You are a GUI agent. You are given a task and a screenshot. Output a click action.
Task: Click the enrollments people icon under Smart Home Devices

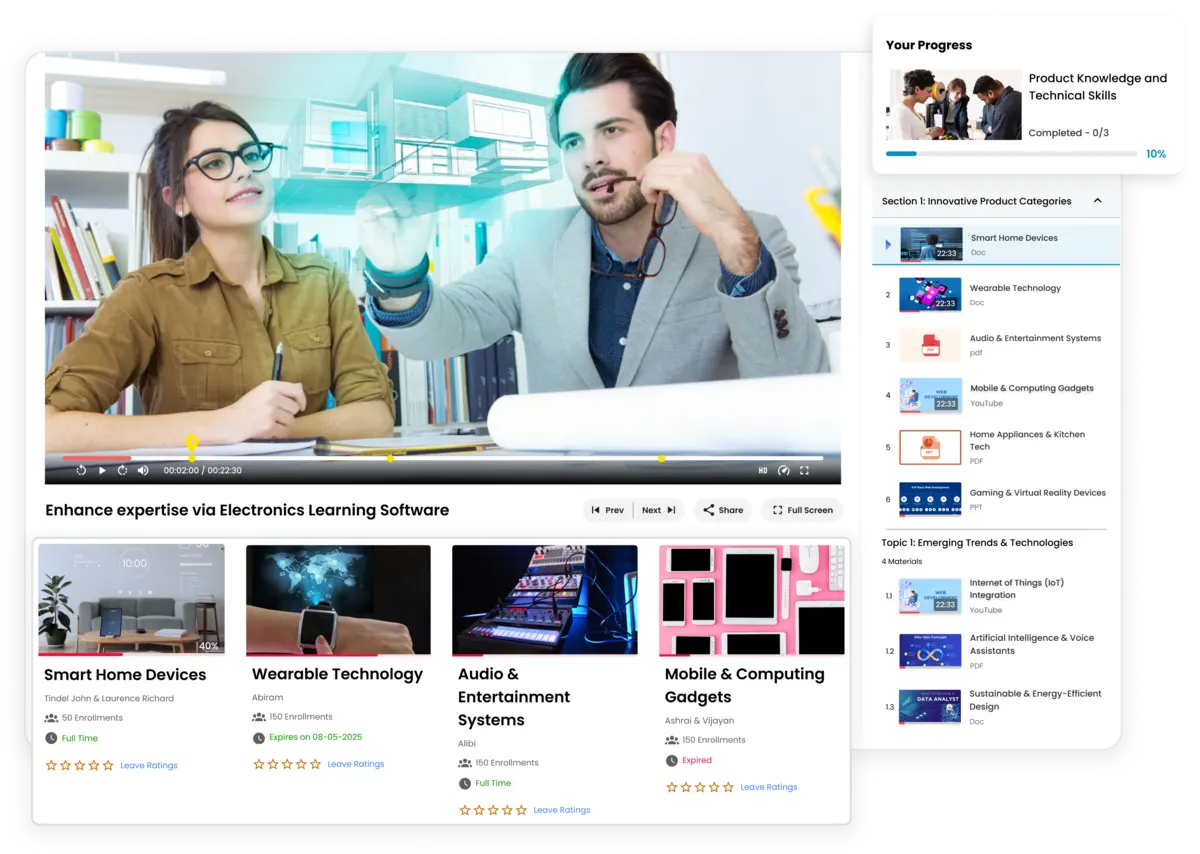(51, 717)
